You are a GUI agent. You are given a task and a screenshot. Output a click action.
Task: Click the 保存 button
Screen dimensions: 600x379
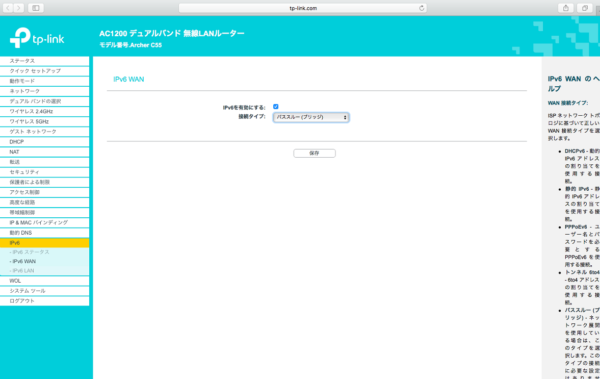pyautogui.click(x=314, y=153)
